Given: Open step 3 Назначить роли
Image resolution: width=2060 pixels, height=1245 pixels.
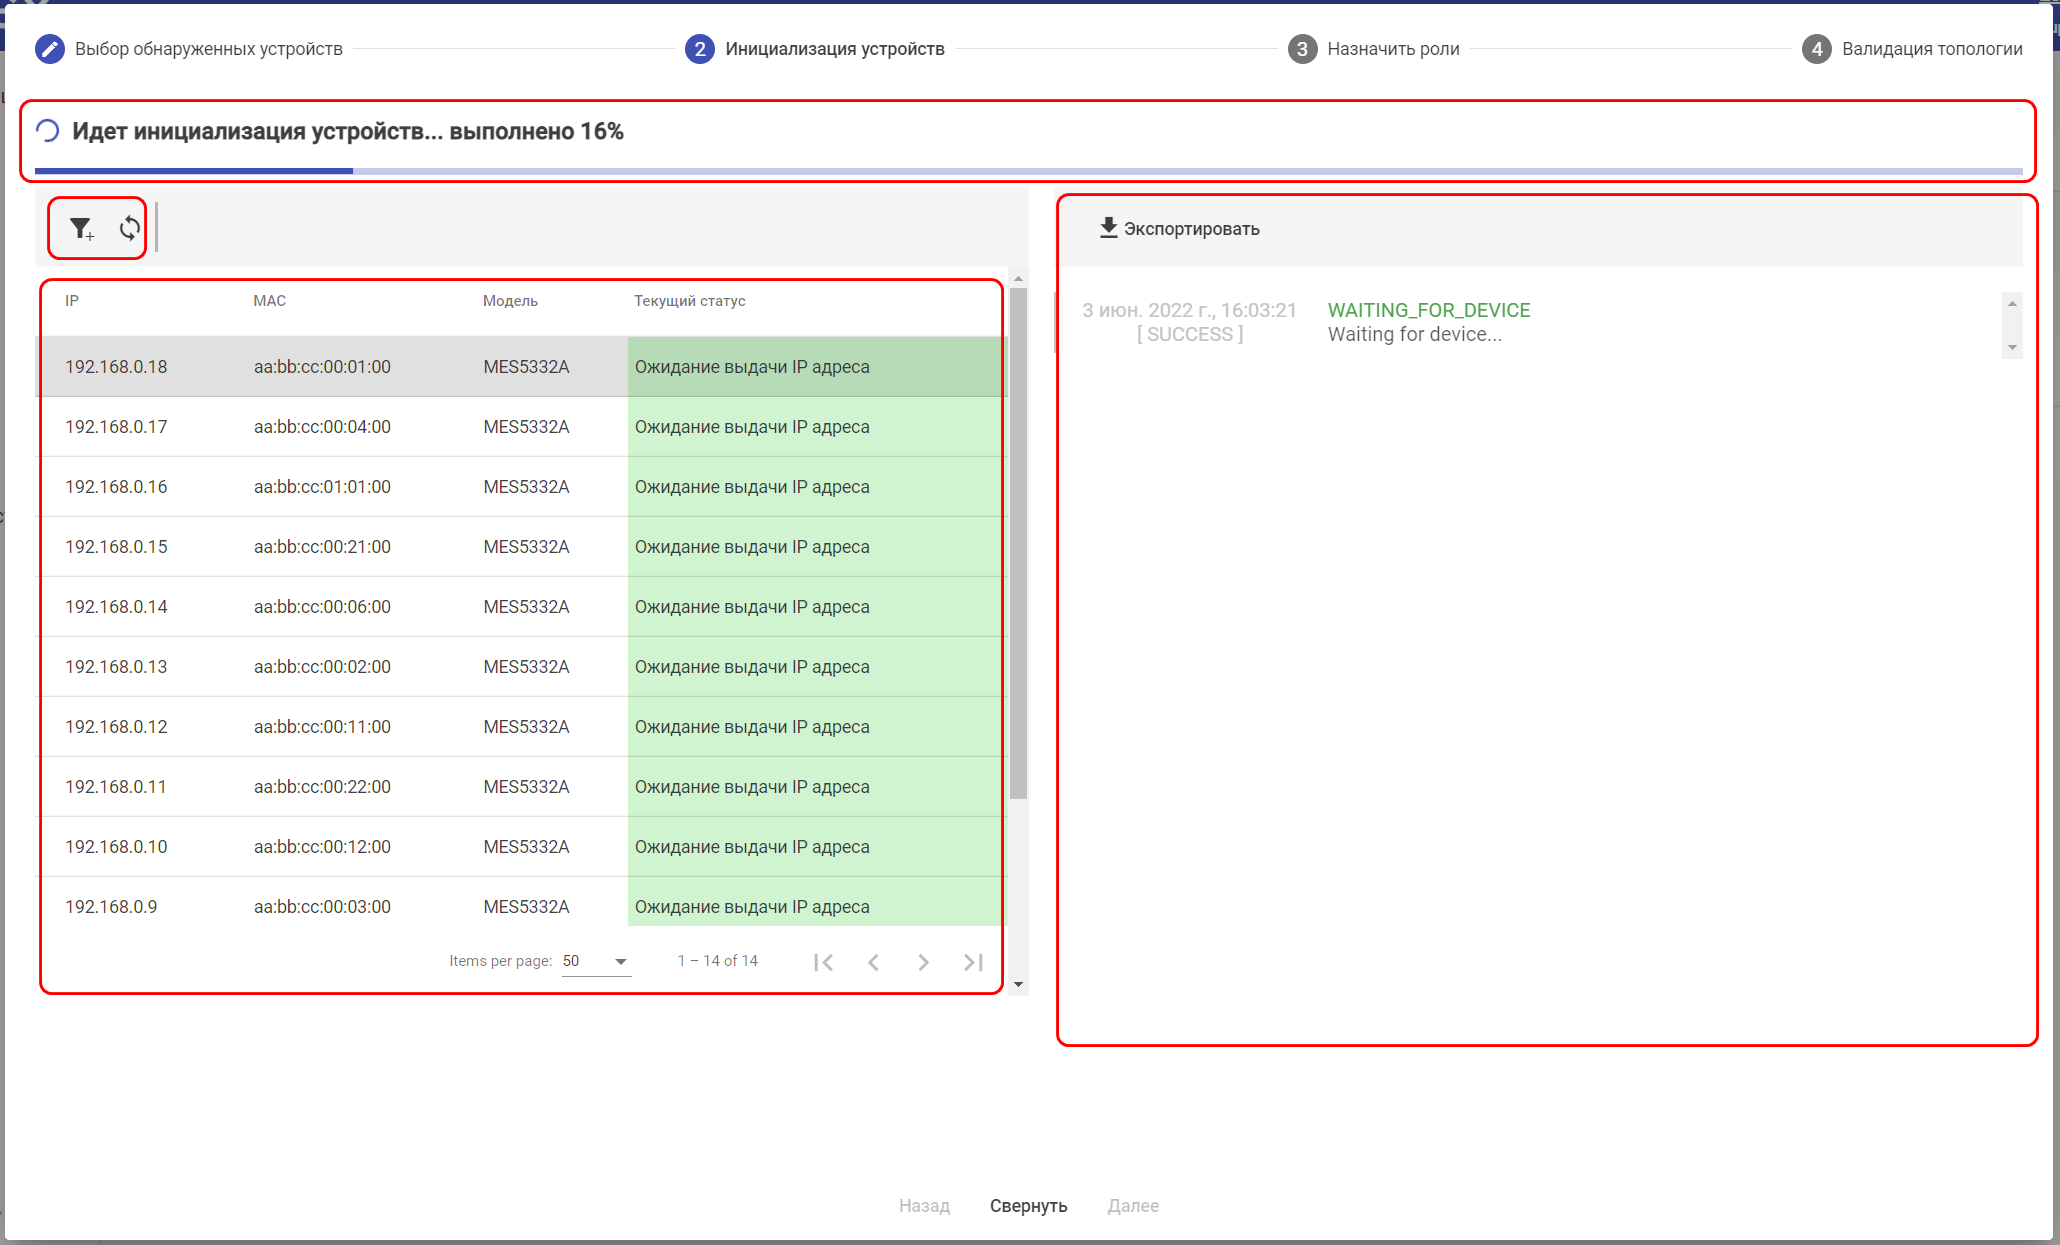Looking at the screenshot, I should (1392, 49).
